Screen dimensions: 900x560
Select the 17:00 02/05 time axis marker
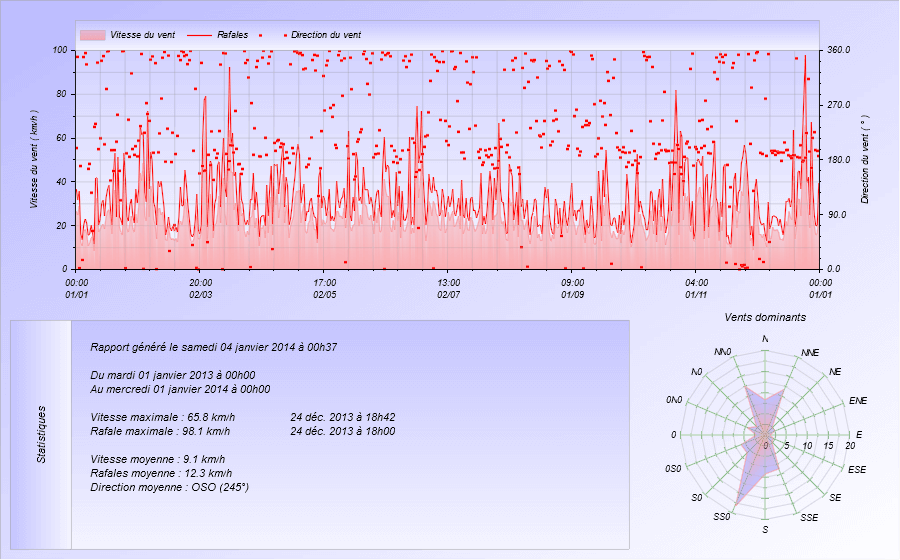click(324, 289)
